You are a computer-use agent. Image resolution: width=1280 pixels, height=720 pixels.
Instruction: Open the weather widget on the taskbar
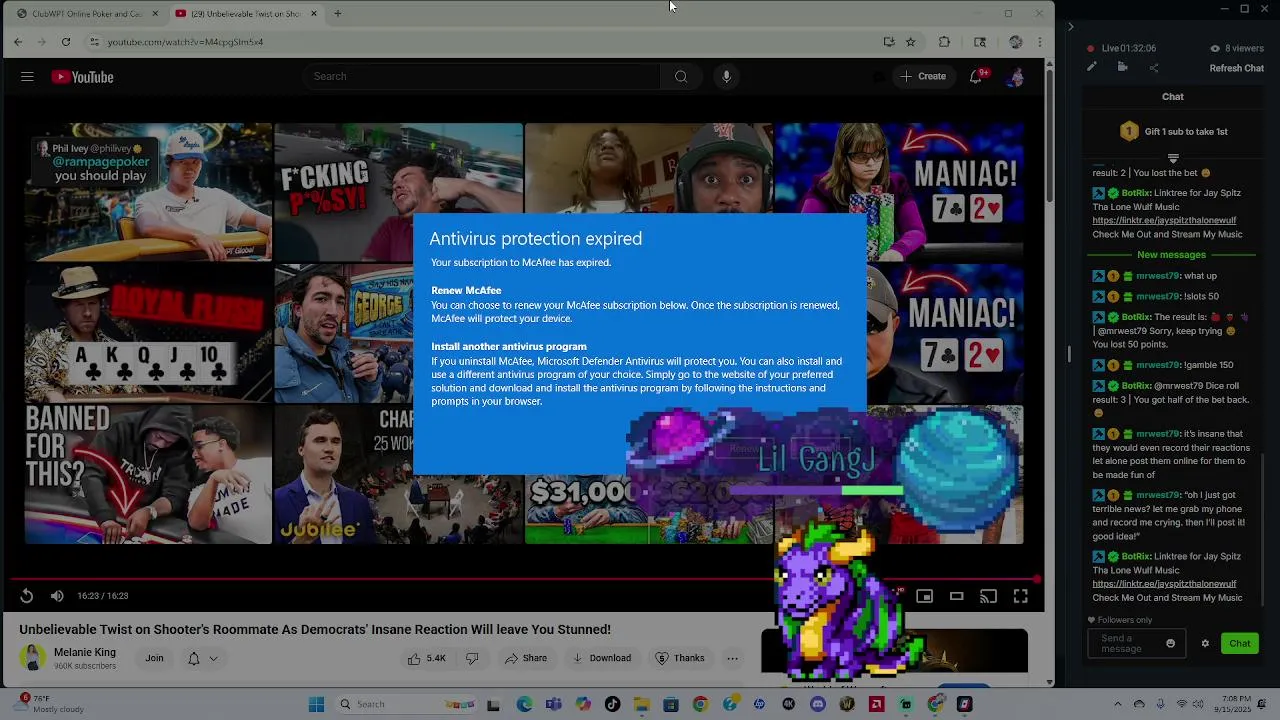point(47,704)
